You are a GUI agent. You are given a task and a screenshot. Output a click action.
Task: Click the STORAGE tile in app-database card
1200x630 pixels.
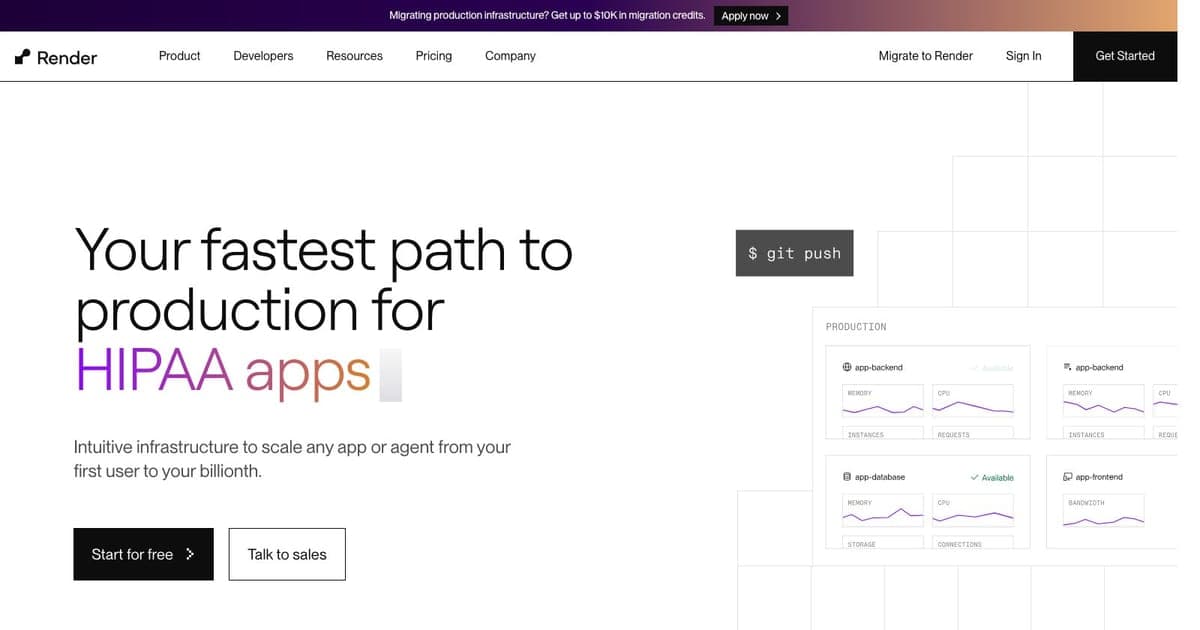(881, 543)
